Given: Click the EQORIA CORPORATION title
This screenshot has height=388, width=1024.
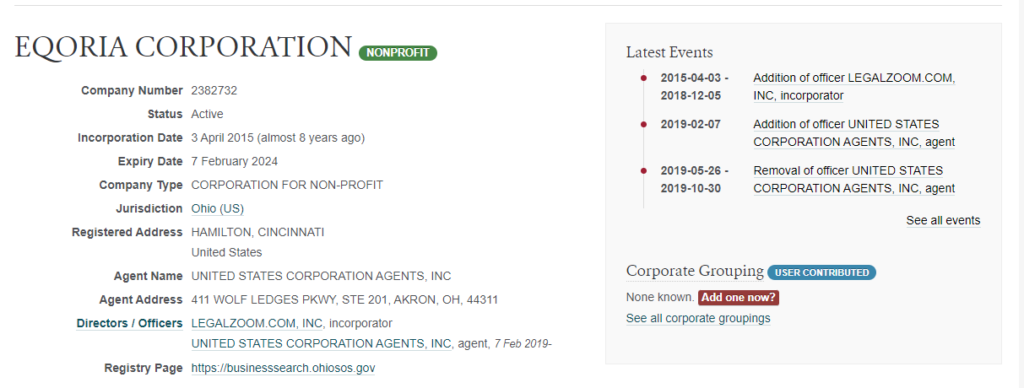Looking at the screenshot, I should coord(184,47).
